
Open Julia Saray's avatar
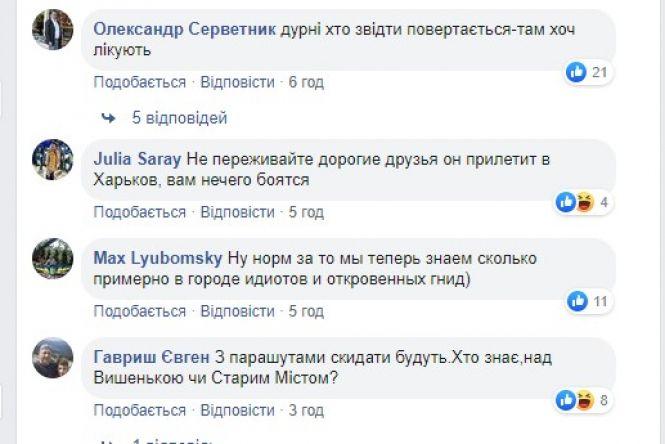[x=53, y=160]
